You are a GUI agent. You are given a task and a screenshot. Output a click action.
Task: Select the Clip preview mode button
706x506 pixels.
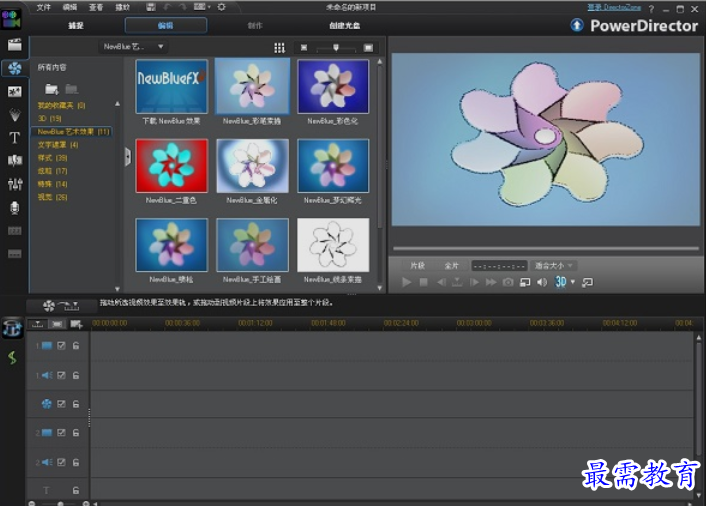[417, 266]
